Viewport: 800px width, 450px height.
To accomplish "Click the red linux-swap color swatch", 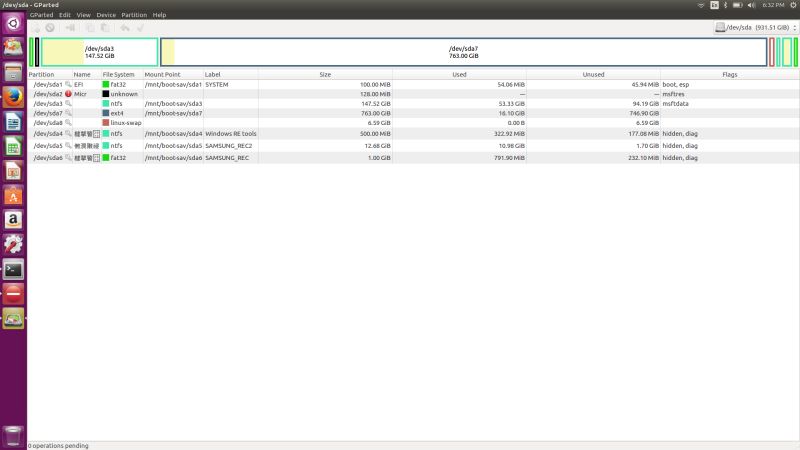I will (106, 123).
